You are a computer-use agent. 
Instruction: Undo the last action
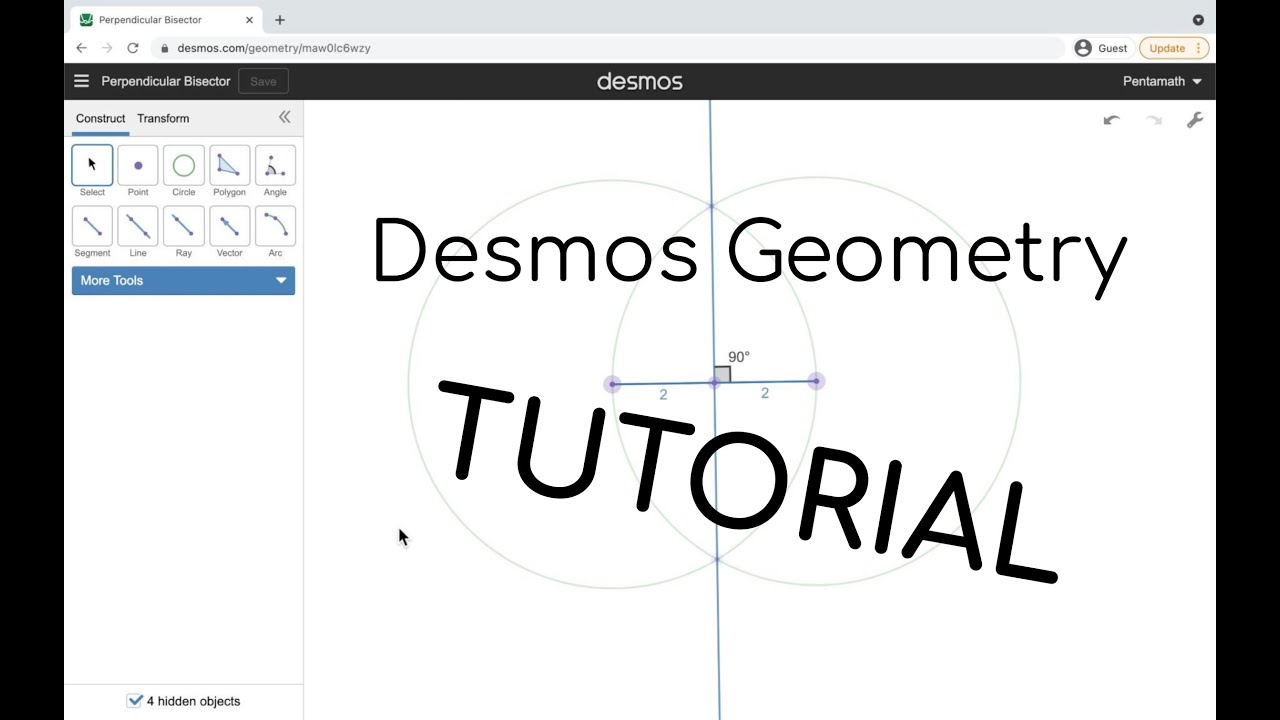point(1111,120)
